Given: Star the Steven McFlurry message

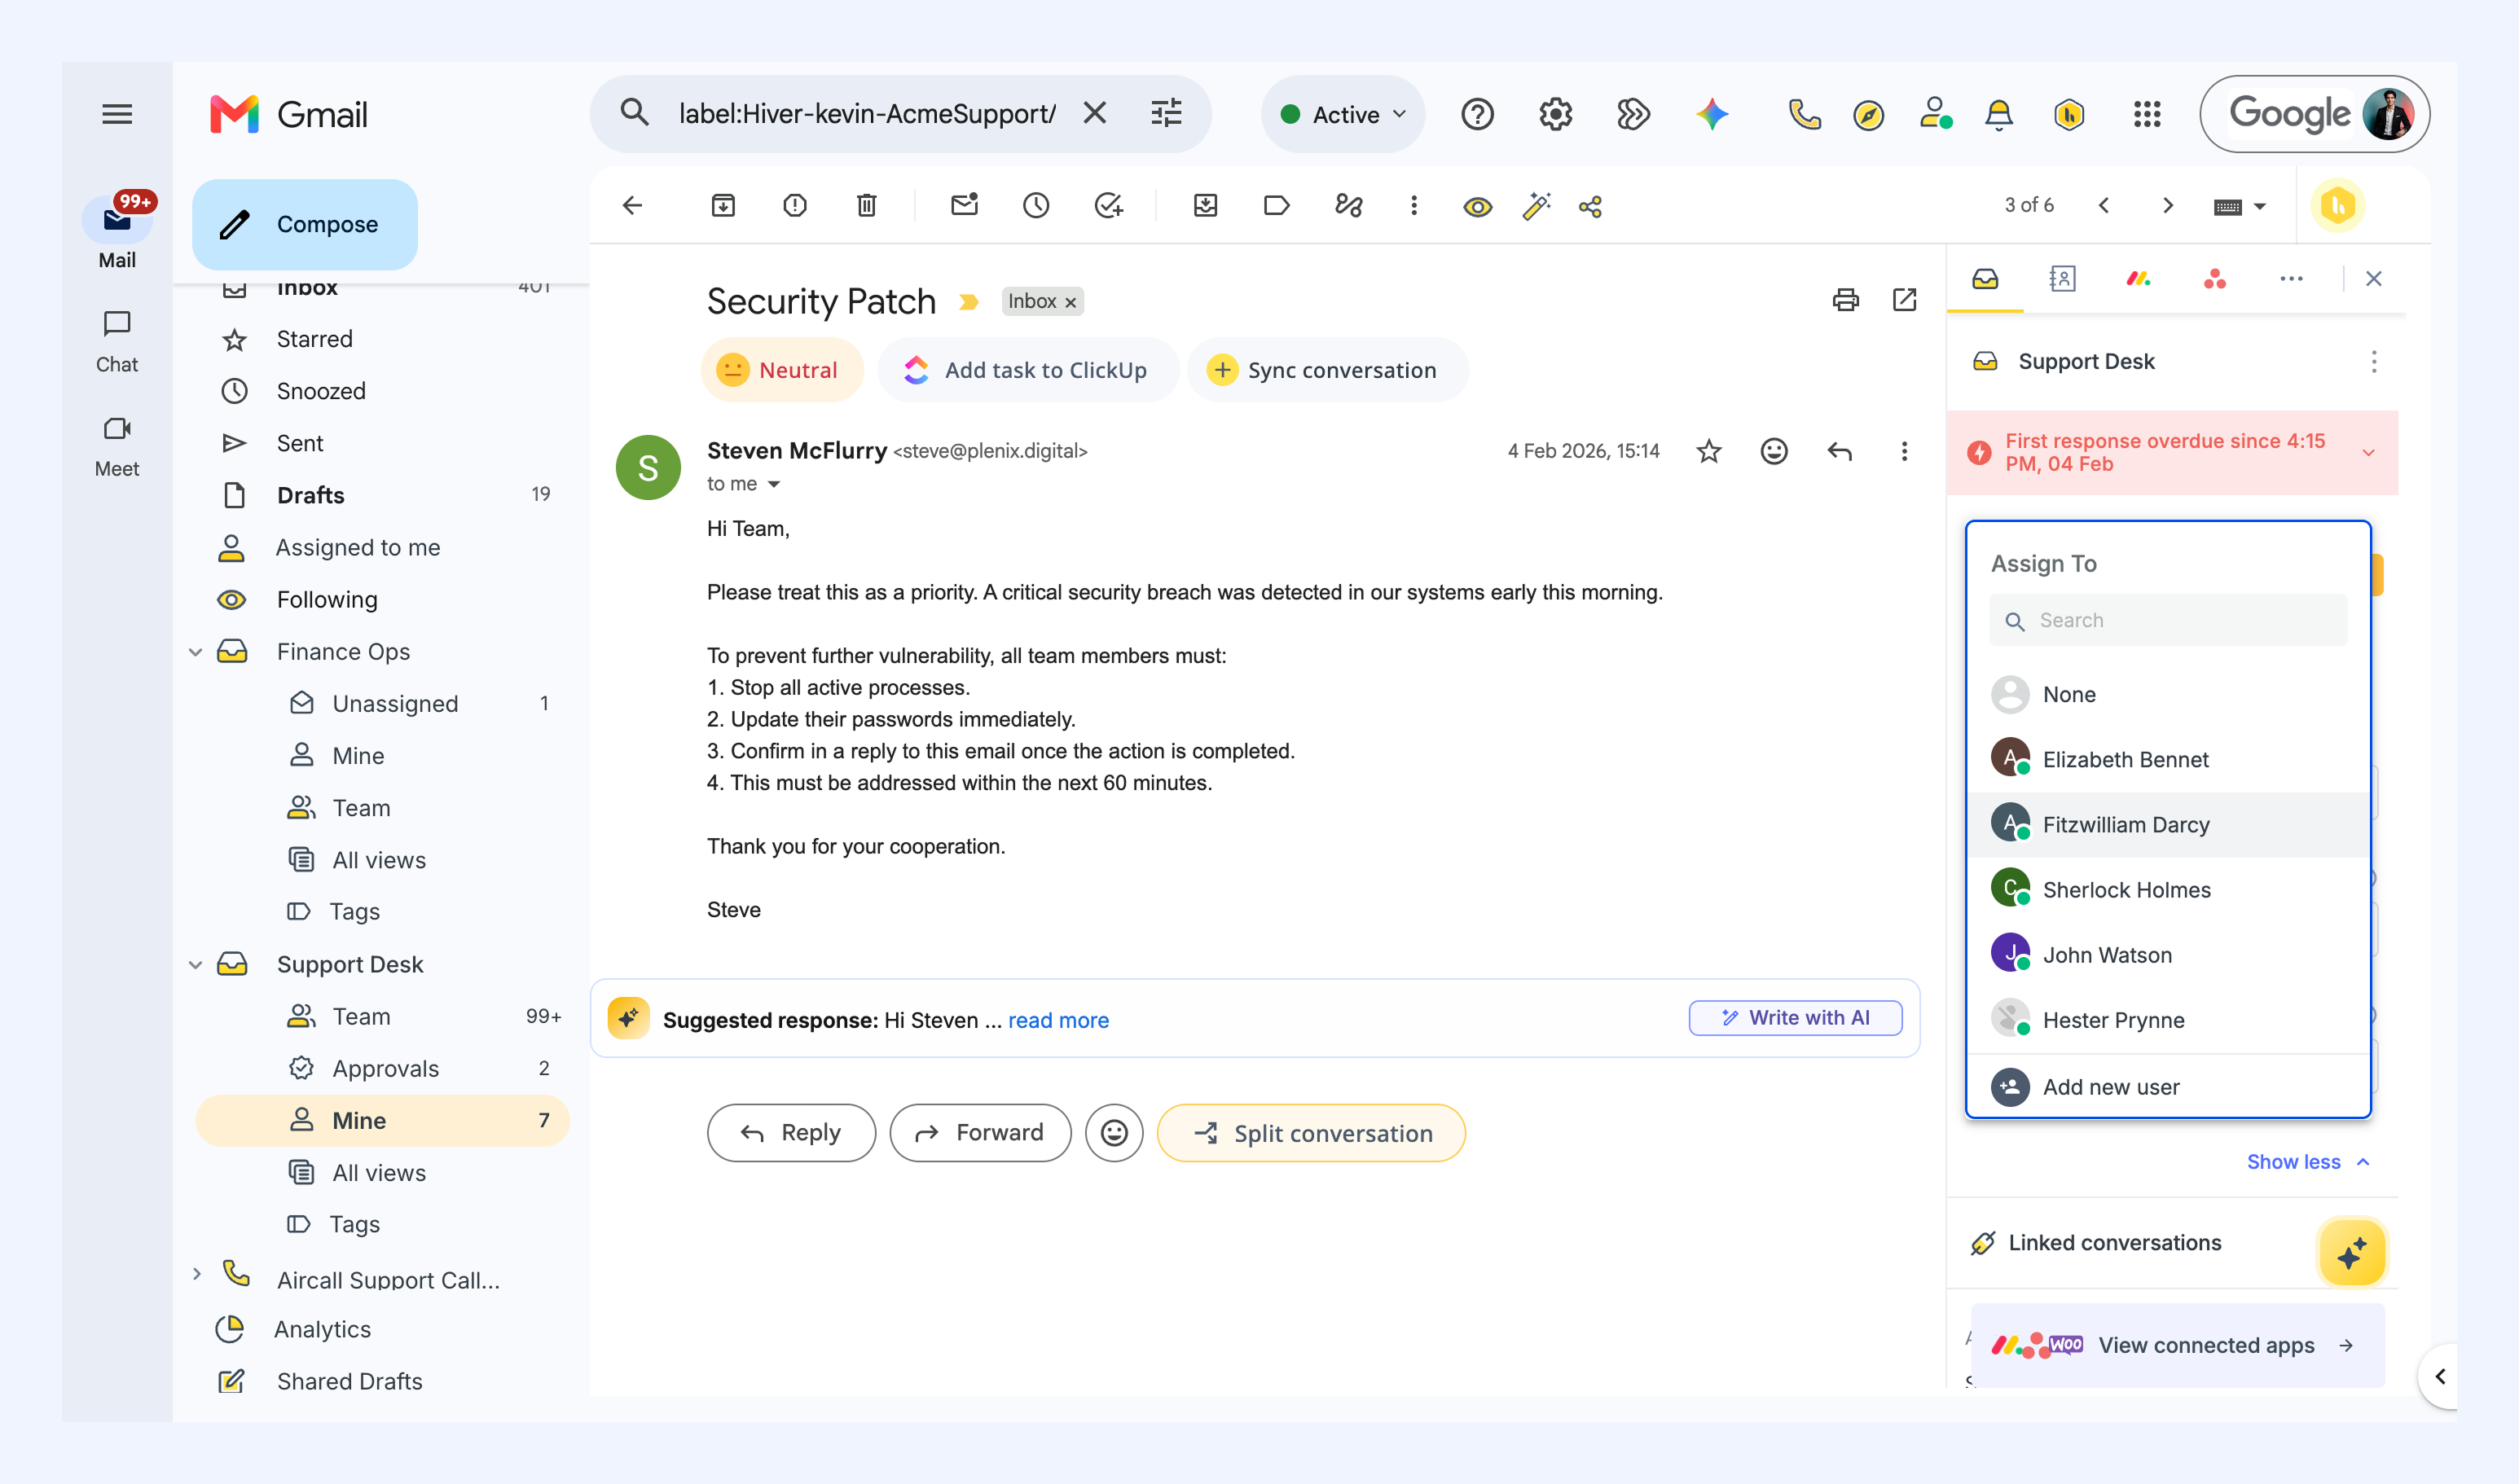Looking at the screenshot, I should [x=1709, y=451].
